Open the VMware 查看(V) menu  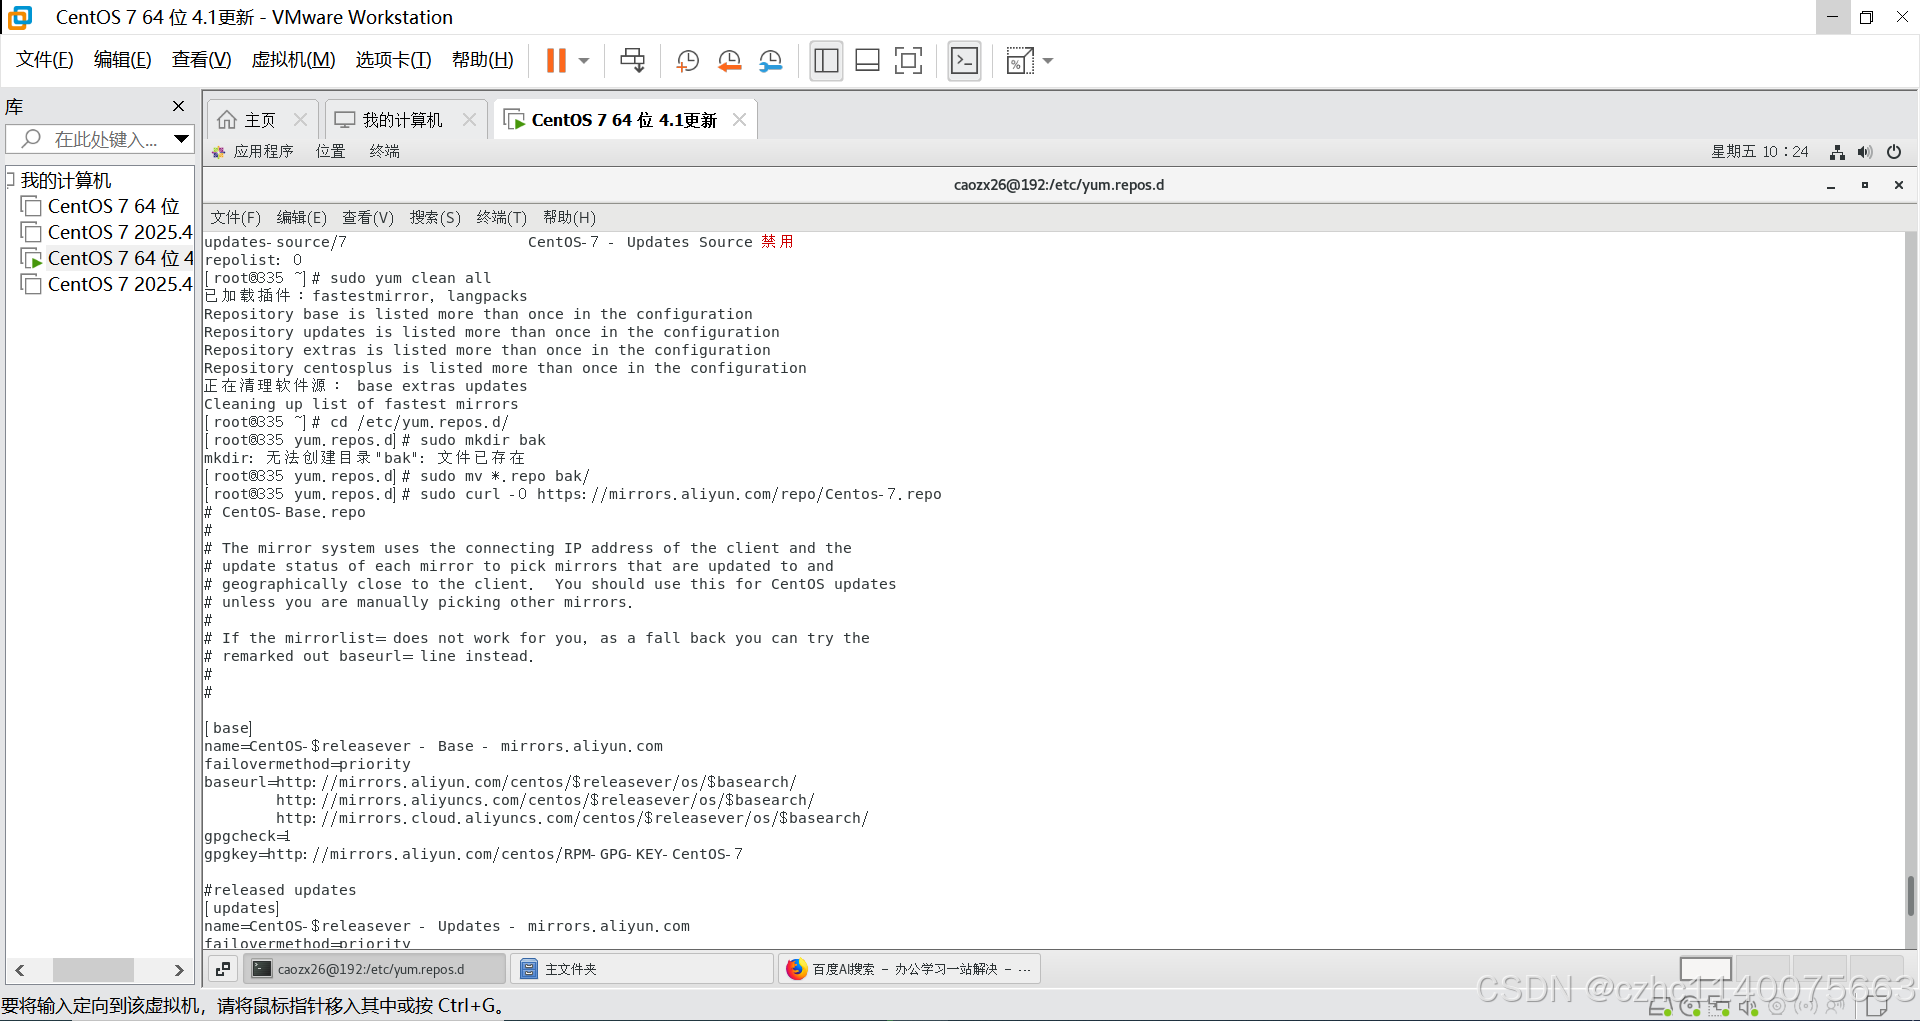(x=202, y=60)
